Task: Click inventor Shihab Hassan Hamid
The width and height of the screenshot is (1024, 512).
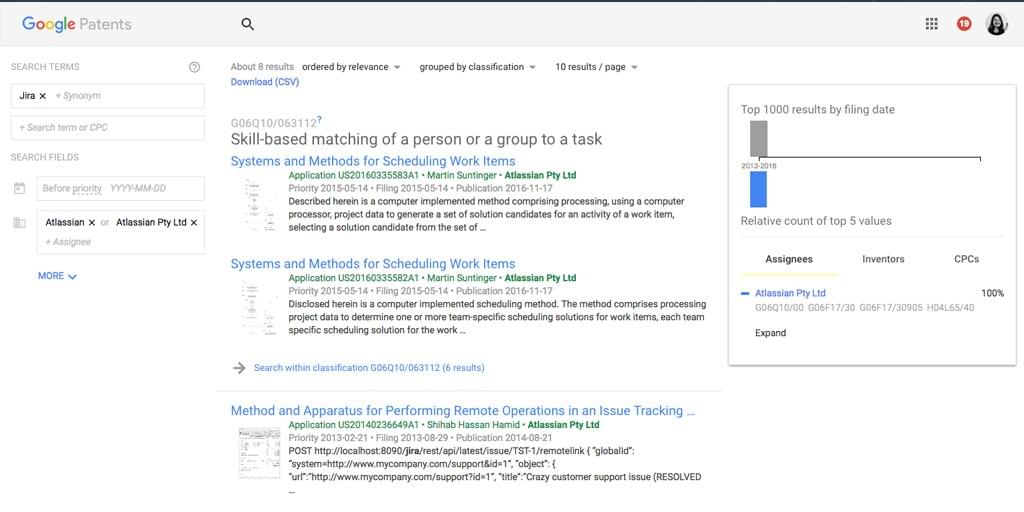Action: click(x=473, y=425)
